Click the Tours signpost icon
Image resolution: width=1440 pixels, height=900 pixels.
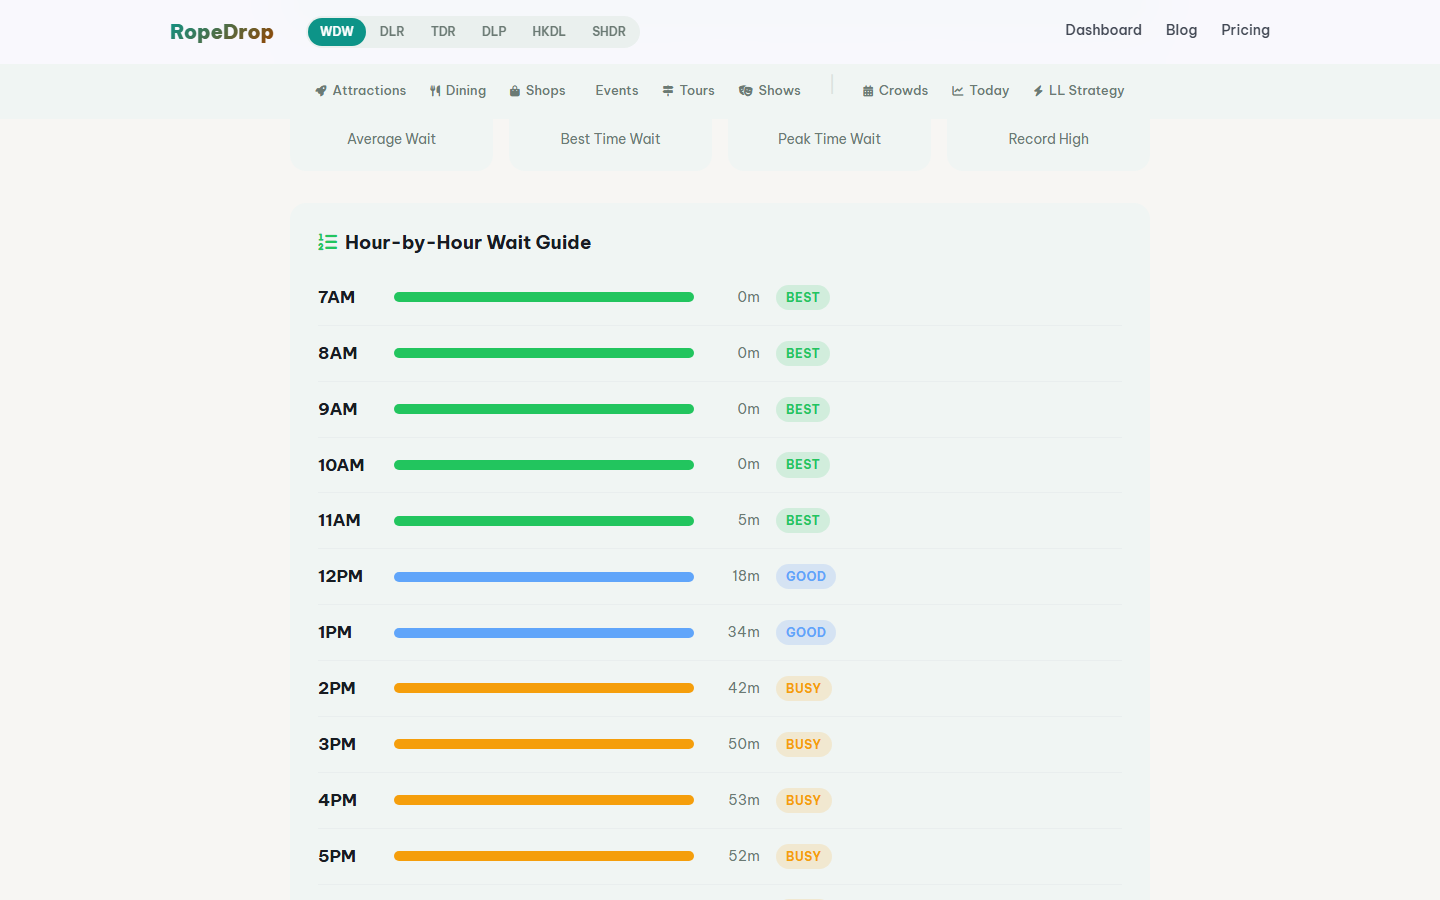[668, 91]
